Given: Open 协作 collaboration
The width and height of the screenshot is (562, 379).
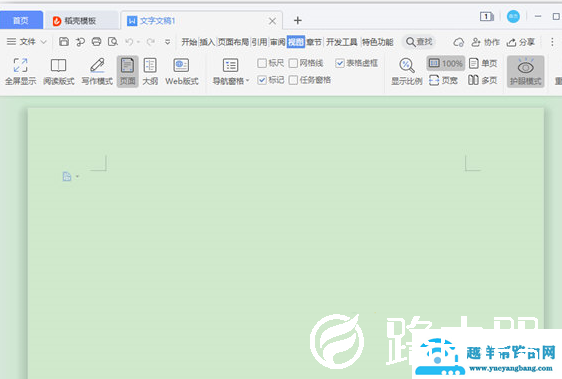Looking at the screenshot, I should [485, 42].
